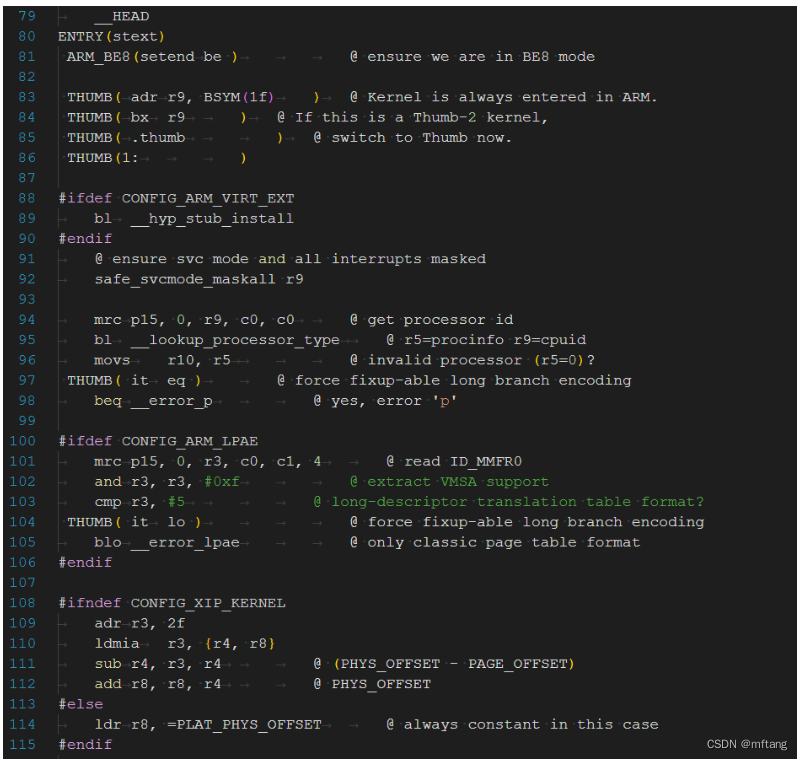The image size is (803, 761).
Task: Click the '#endif' on line 115
Action: click(x=85, y=745)
